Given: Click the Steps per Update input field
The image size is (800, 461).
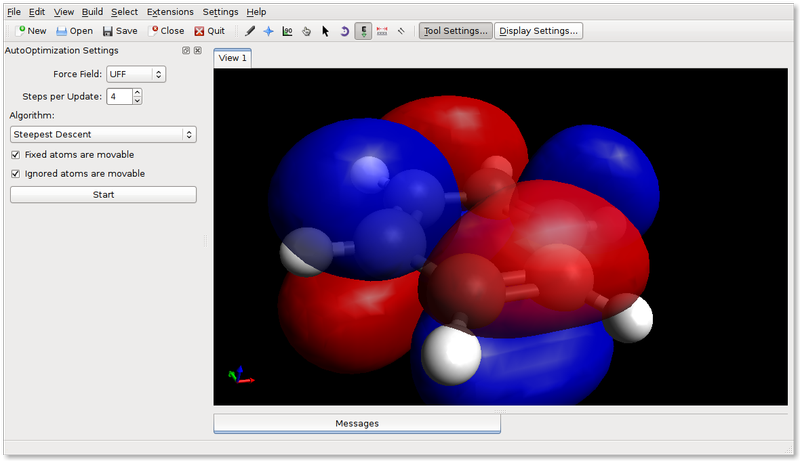Looking at the screenshot, I should (x=118, y=96).
